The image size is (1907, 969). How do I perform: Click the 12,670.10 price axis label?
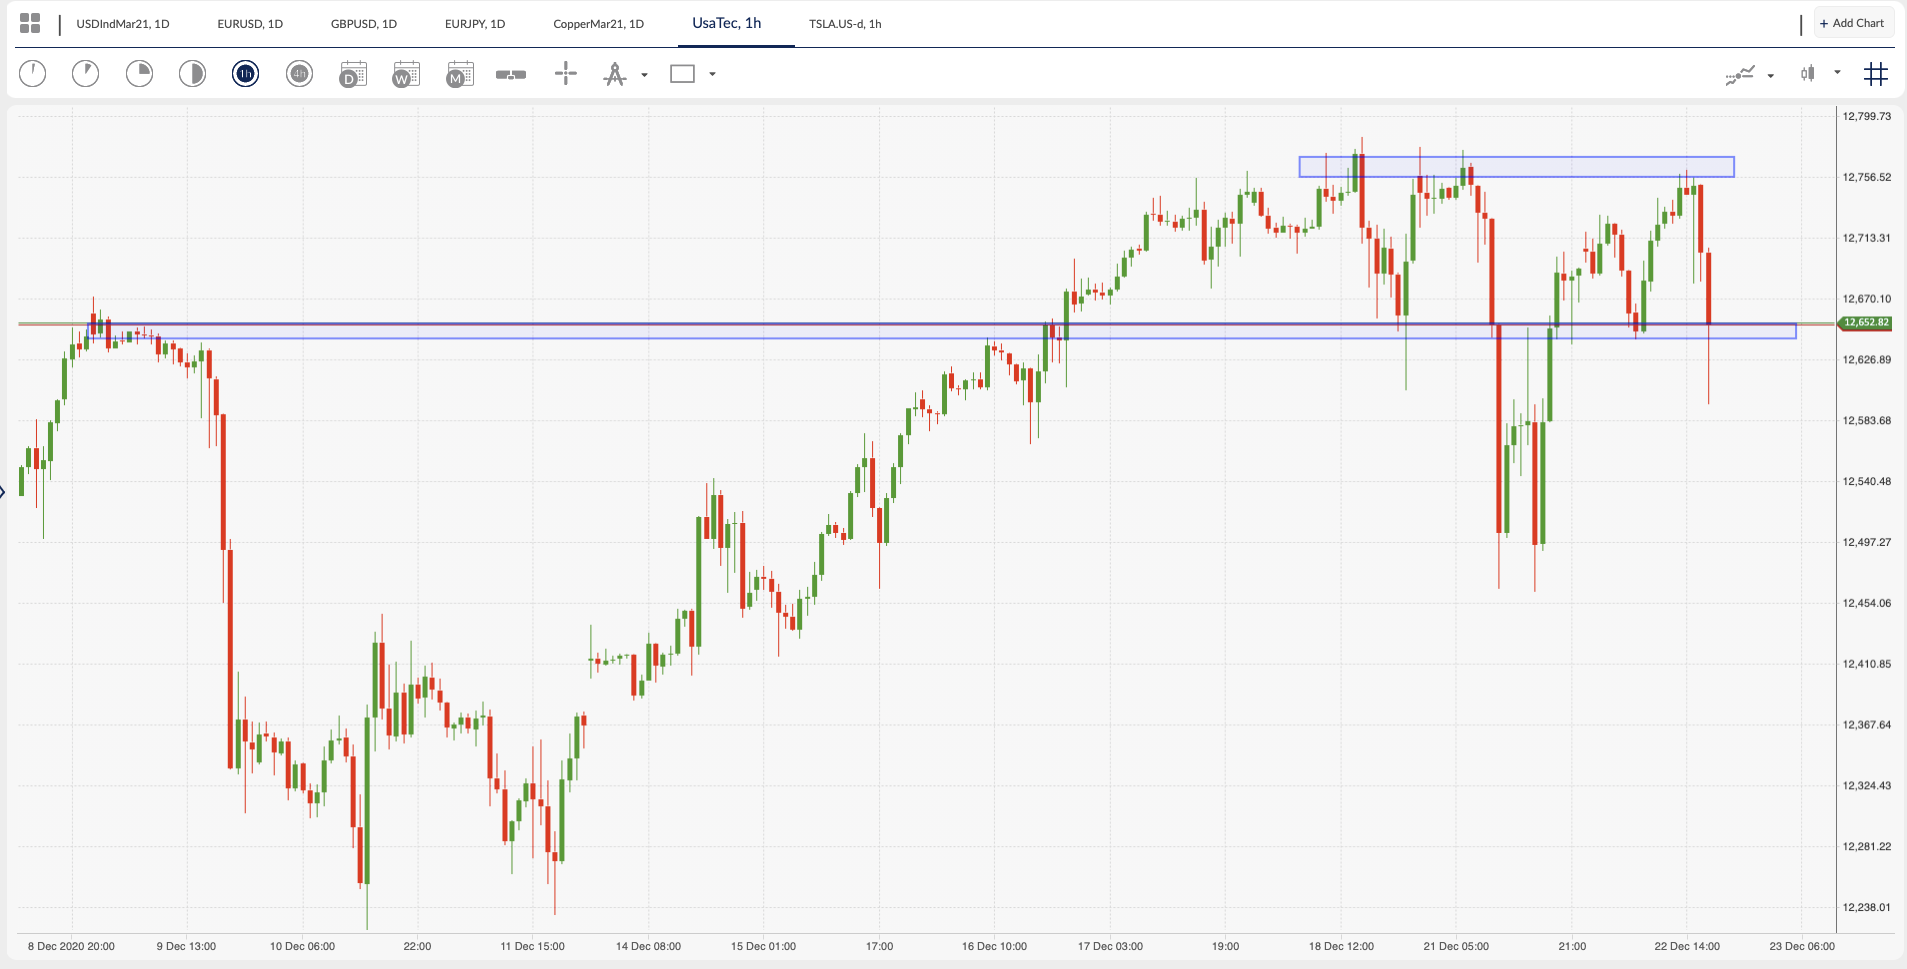point(1866,299)
